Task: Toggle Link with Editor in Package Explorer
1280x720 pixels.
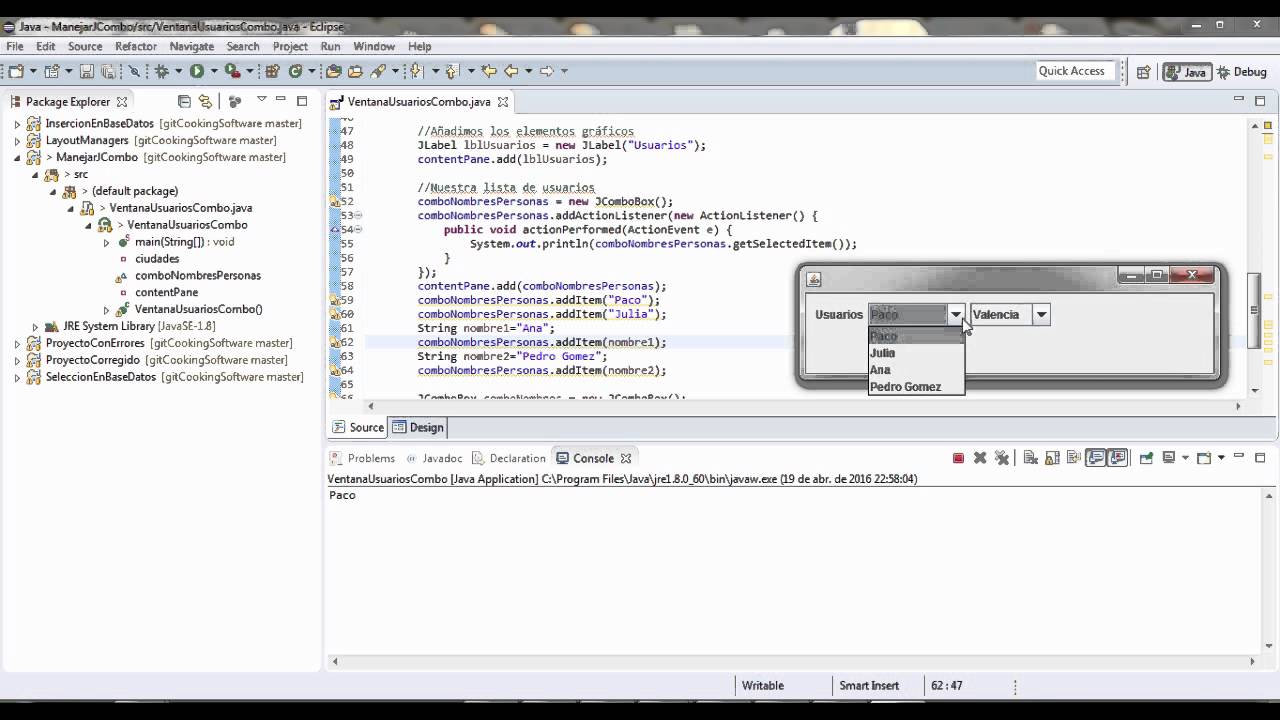Action: coord(205,101)
